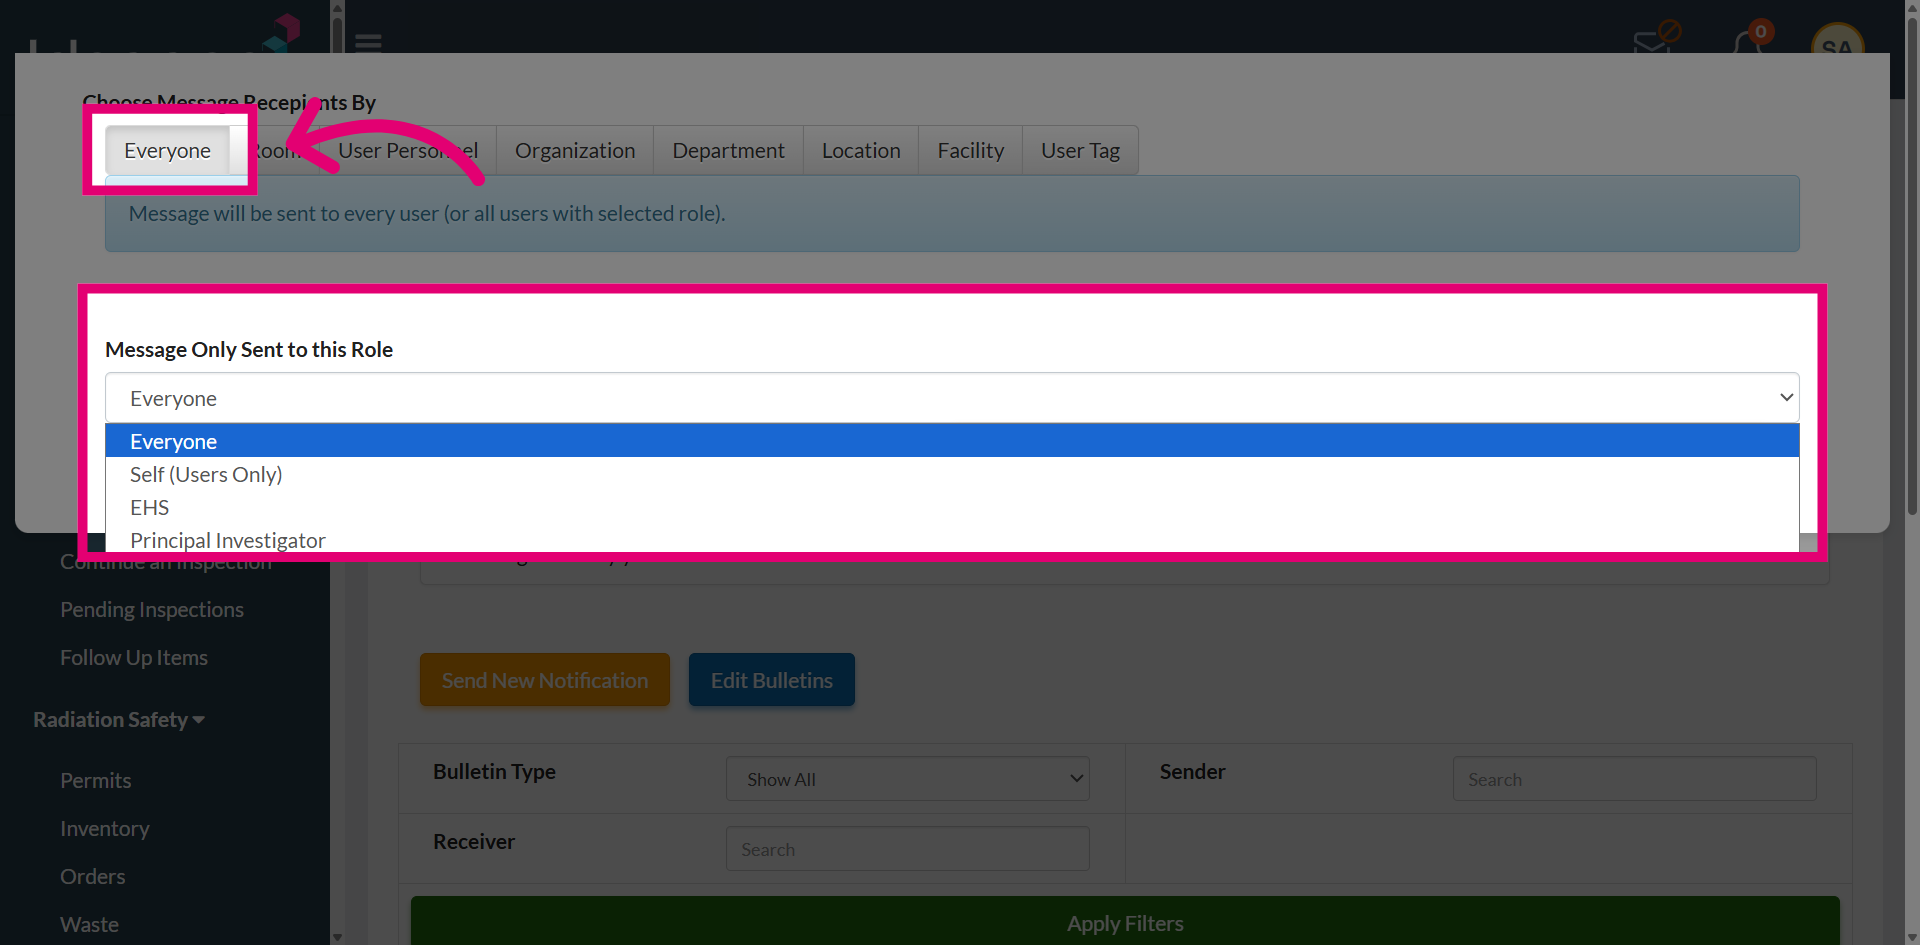Open Waste in sidebar
This screenshot has width=1920, height=945.
coord(89,924)
